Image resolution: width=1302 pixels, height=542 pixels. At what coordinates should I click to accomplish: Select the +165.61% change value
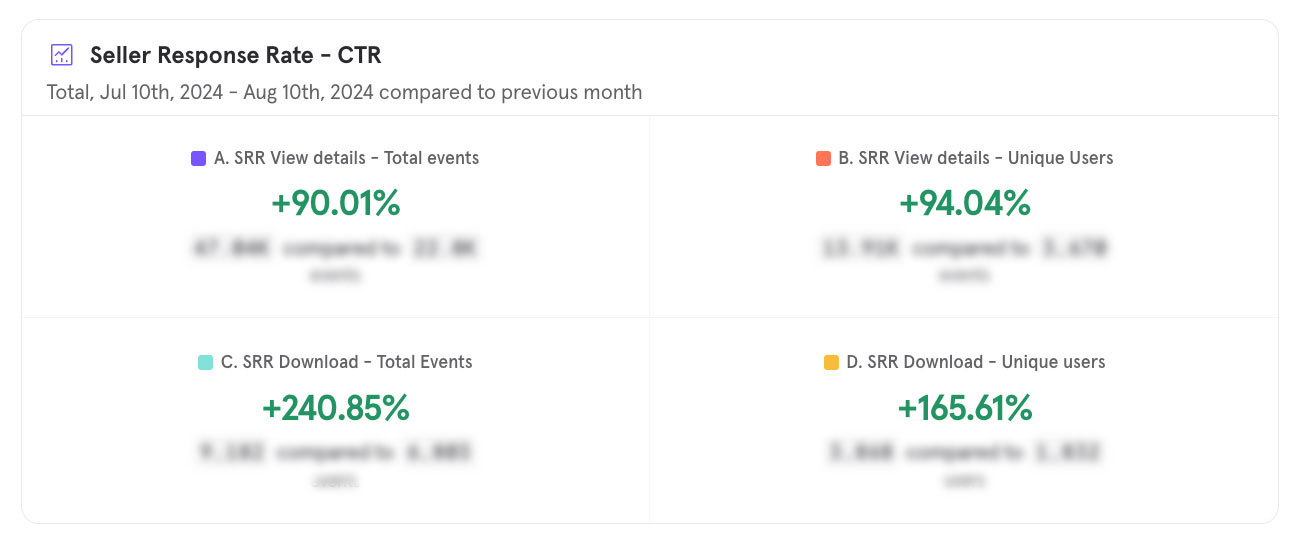coord(964,408)
